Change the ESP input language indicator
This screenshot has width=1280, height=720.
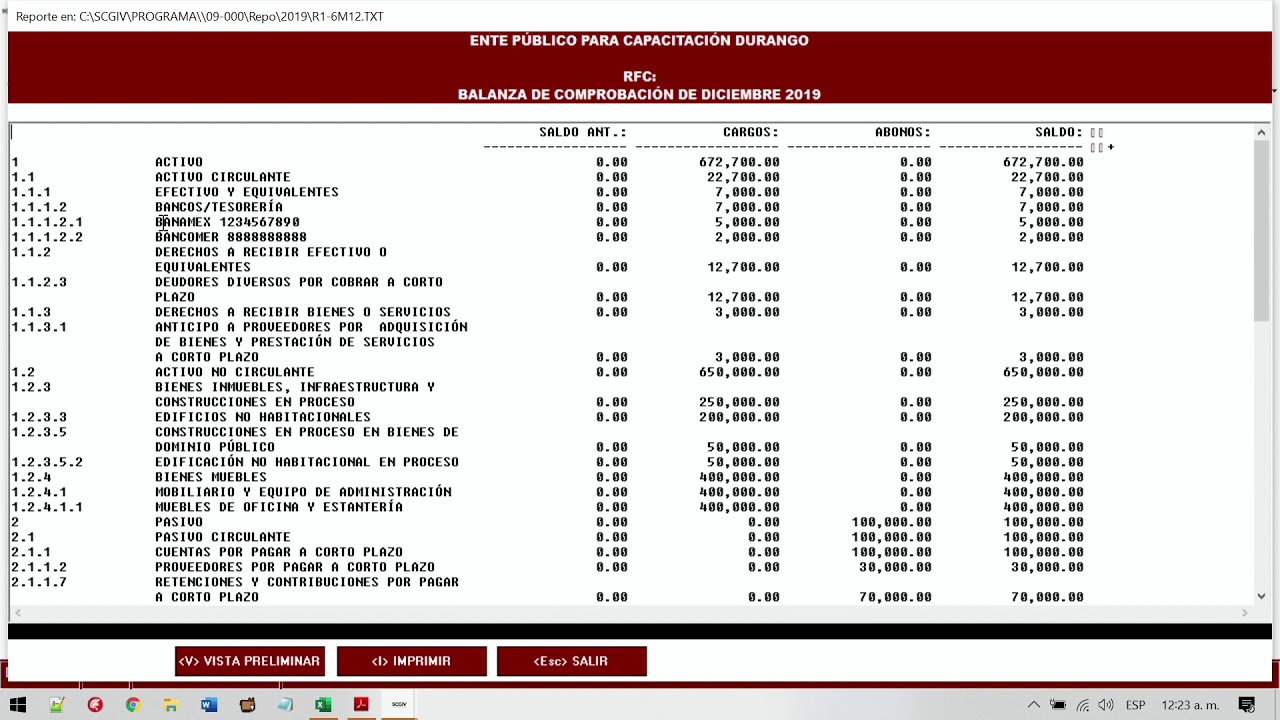[1135, 705]
